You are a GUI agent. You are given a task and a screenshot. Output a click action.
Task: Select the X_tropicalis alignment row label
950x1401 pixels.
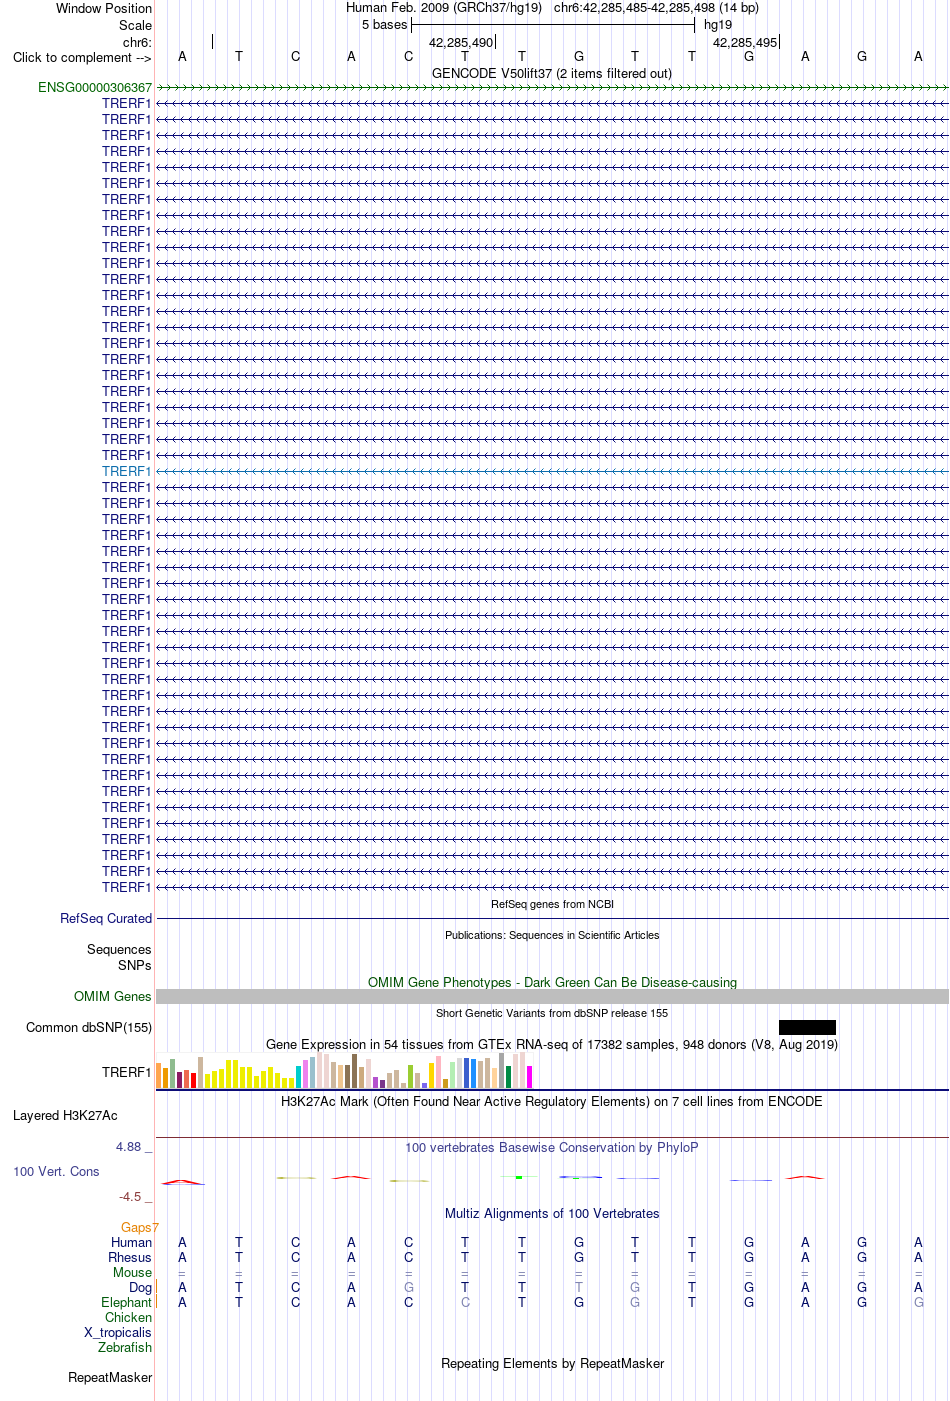118,1332
